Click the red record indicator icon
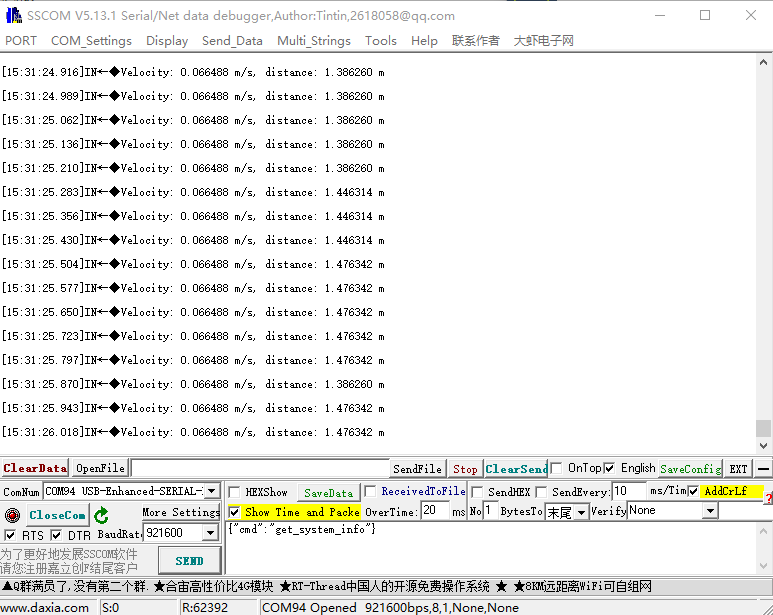 (x=12, y=515)
